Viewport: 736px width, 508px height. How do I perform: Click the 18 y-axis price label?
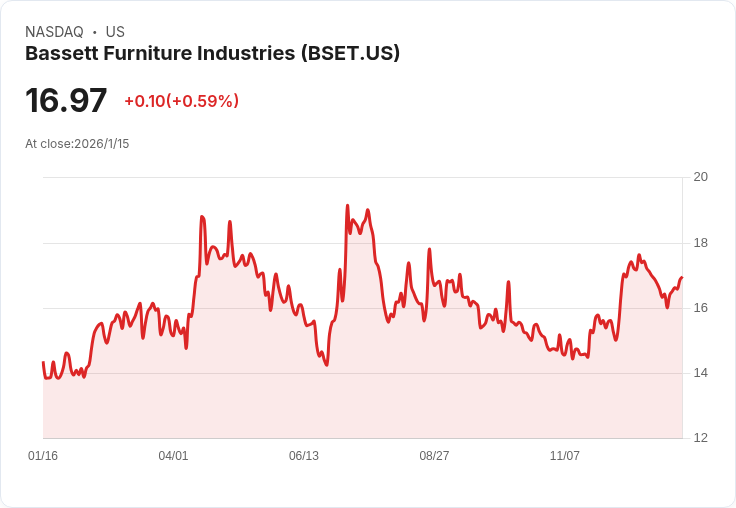(701, 243)
